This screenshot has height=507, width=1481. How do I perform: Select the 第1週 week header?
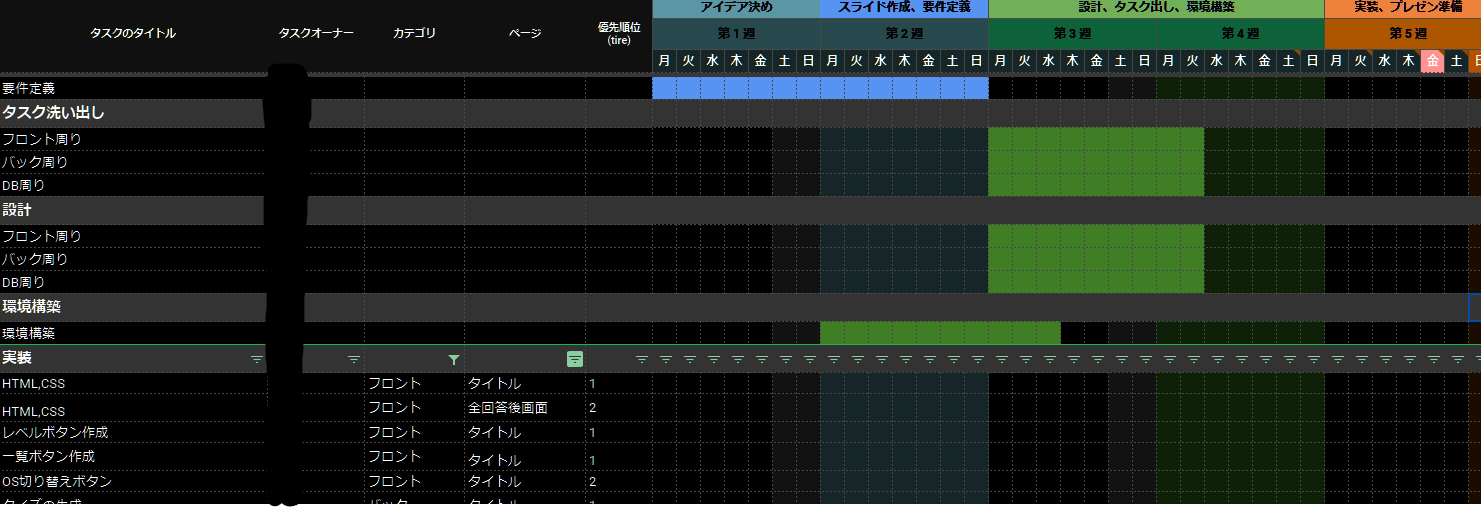point(736,34)
